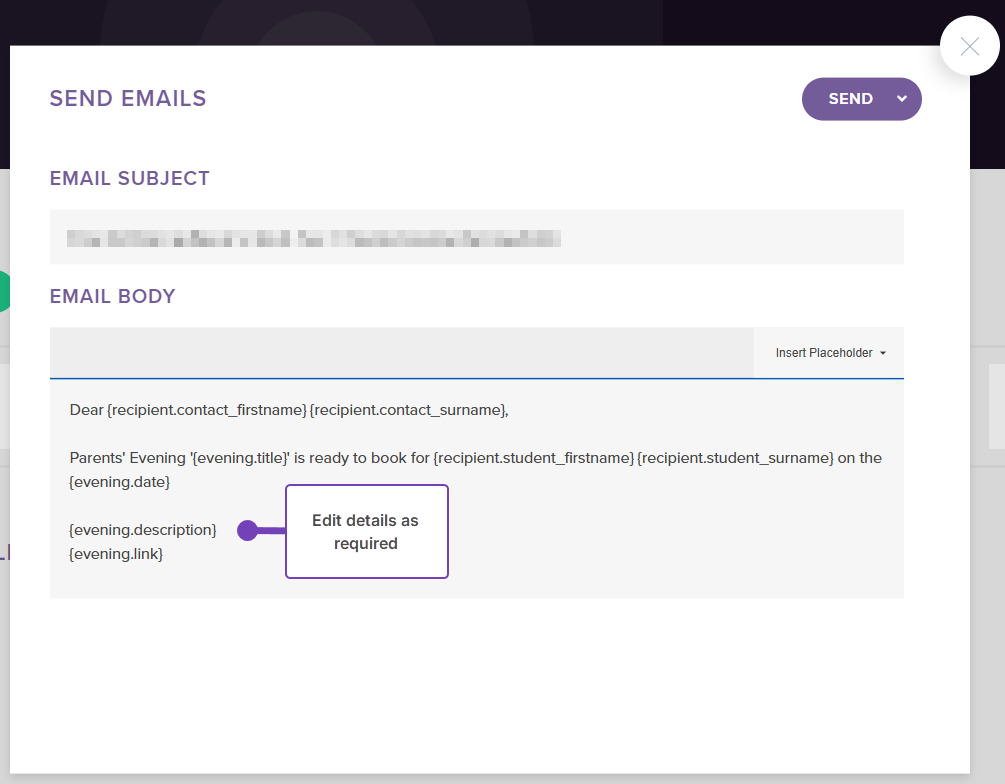Click inside the email subject input field
This screenshot has width=1005, height=784.
pyautogui.click(x=476, y=237)
